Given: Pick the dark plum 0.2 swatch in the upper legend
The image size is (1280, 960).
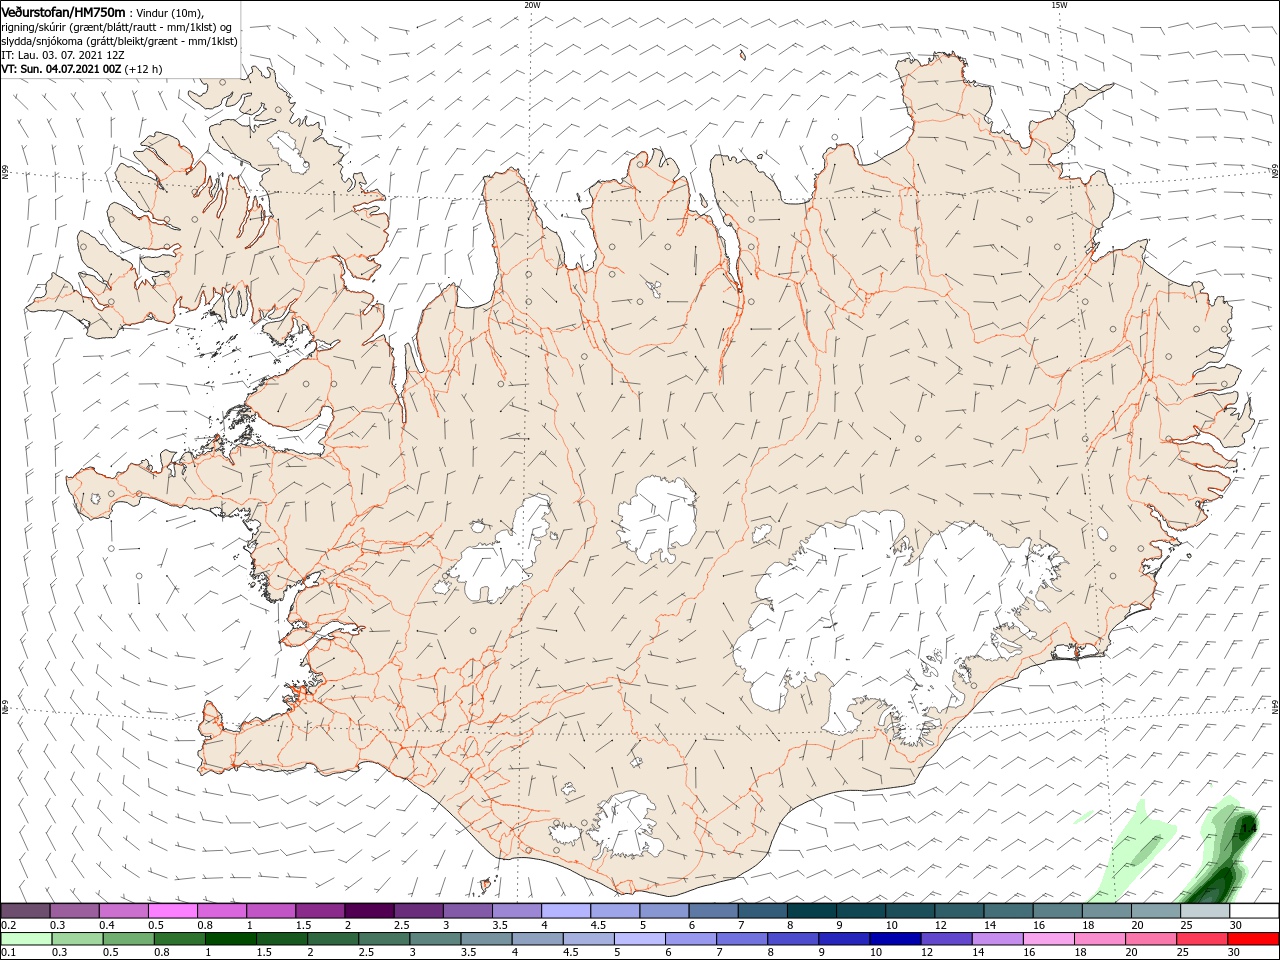Looking at the screenshot, I should (25, 911).
